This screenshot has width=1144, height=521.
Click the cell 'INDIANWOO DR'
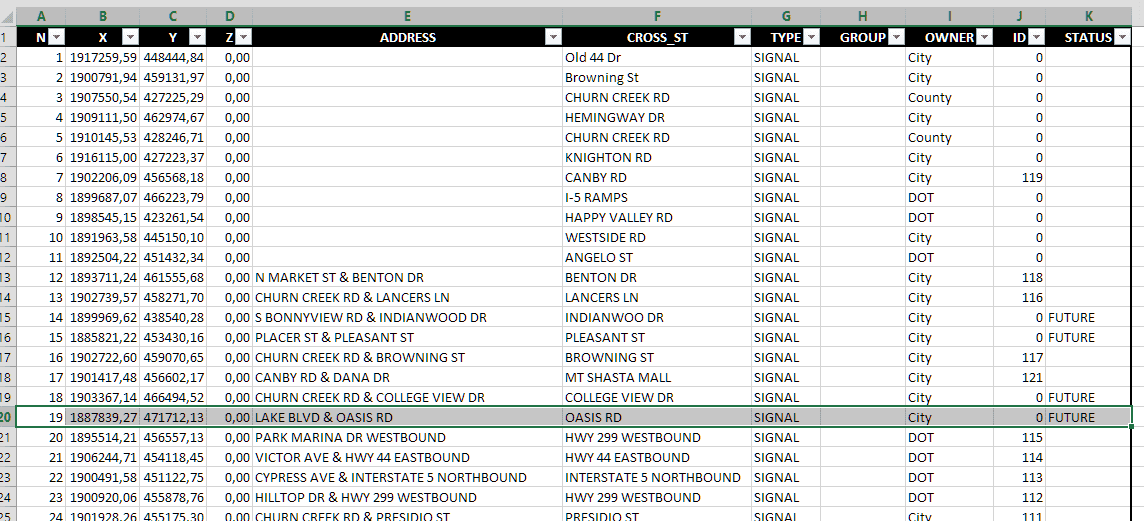(657, 317)
